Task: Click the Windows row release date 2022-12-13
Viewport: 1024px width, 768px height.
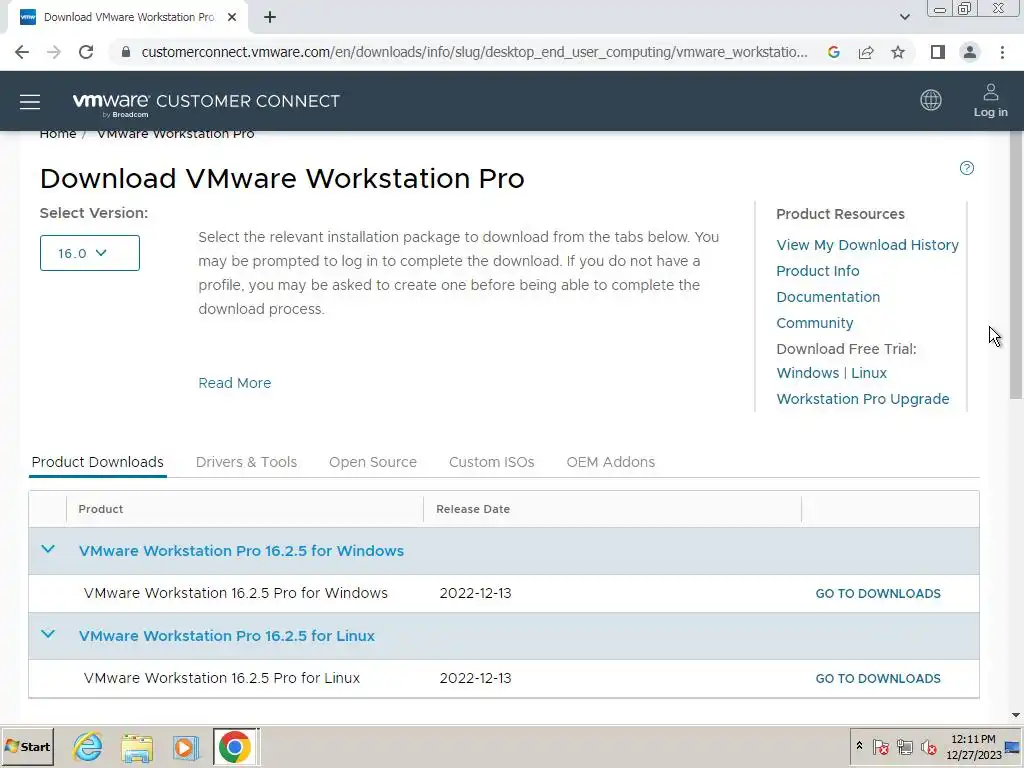Action: [x=475, y=594]
